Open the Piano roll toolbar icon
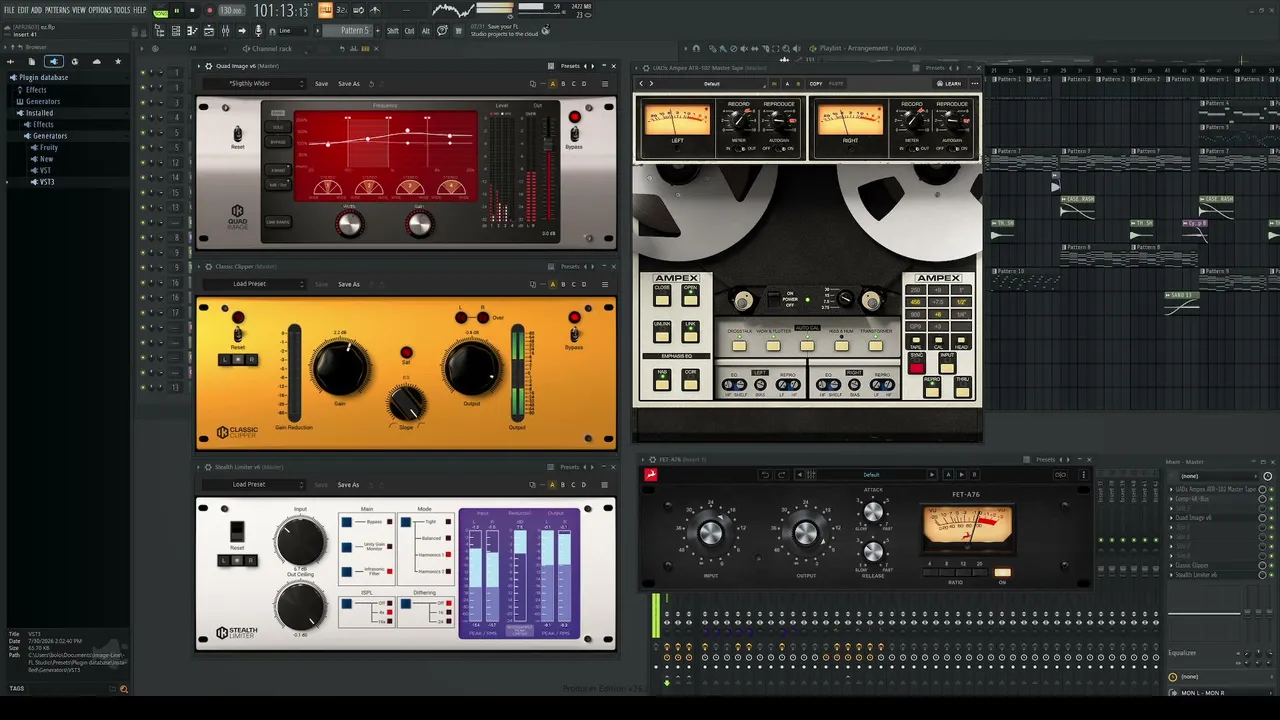 coord(192,31)
